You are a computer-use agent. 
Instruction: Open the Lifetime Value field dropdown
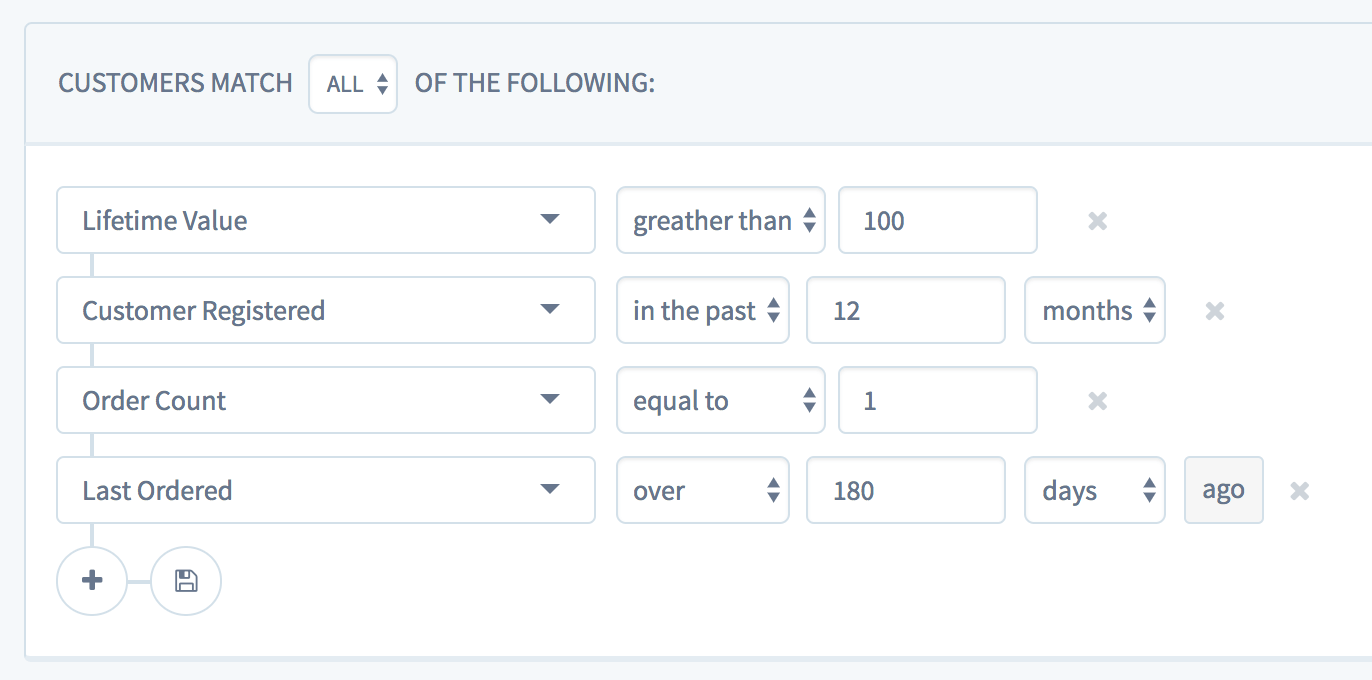pyautogui.click(x=325, y=220)
